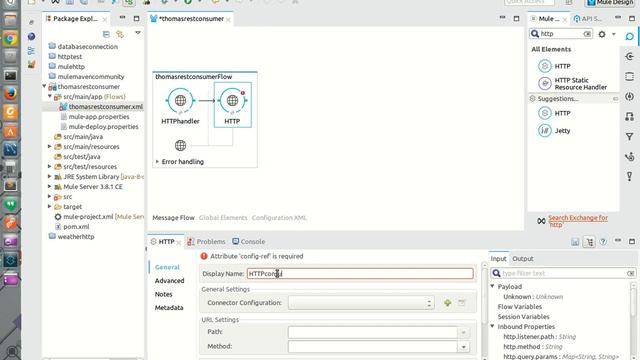
Task: Focus the palette search box containing http
Action: click(561, 34)
